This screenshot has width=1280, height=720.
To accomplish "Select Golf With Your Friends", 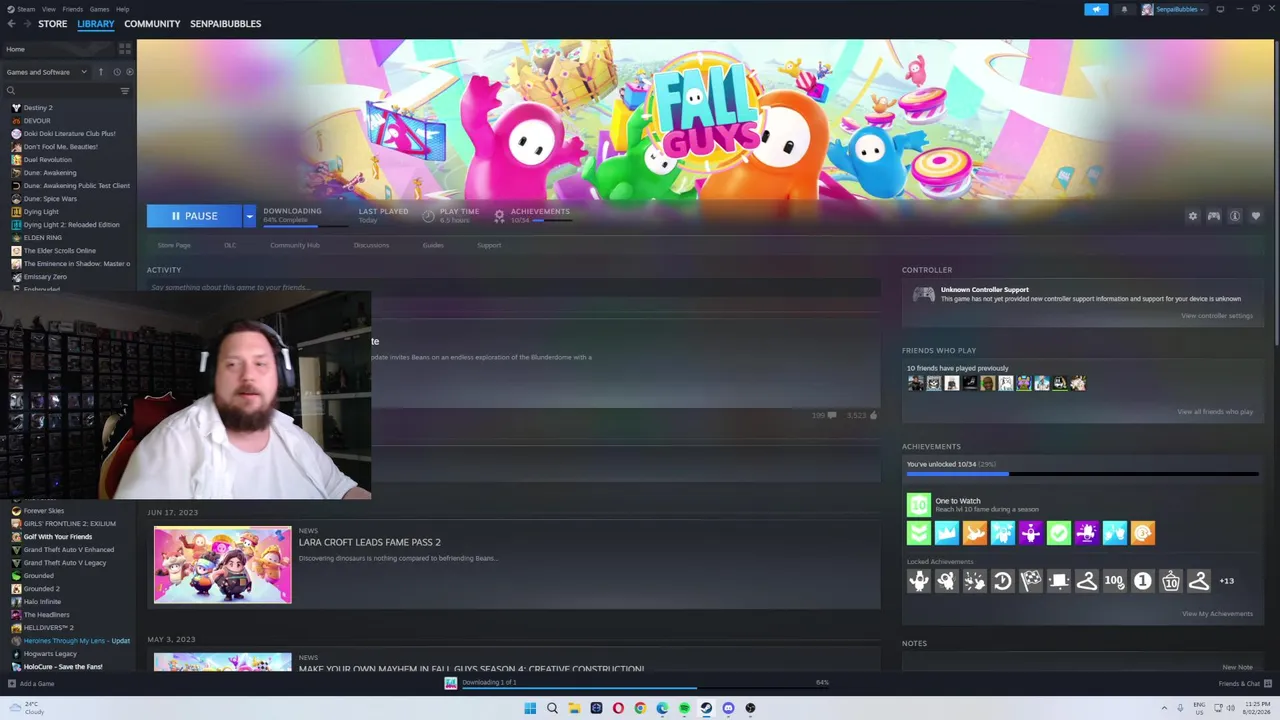I will tap(57, 537).
